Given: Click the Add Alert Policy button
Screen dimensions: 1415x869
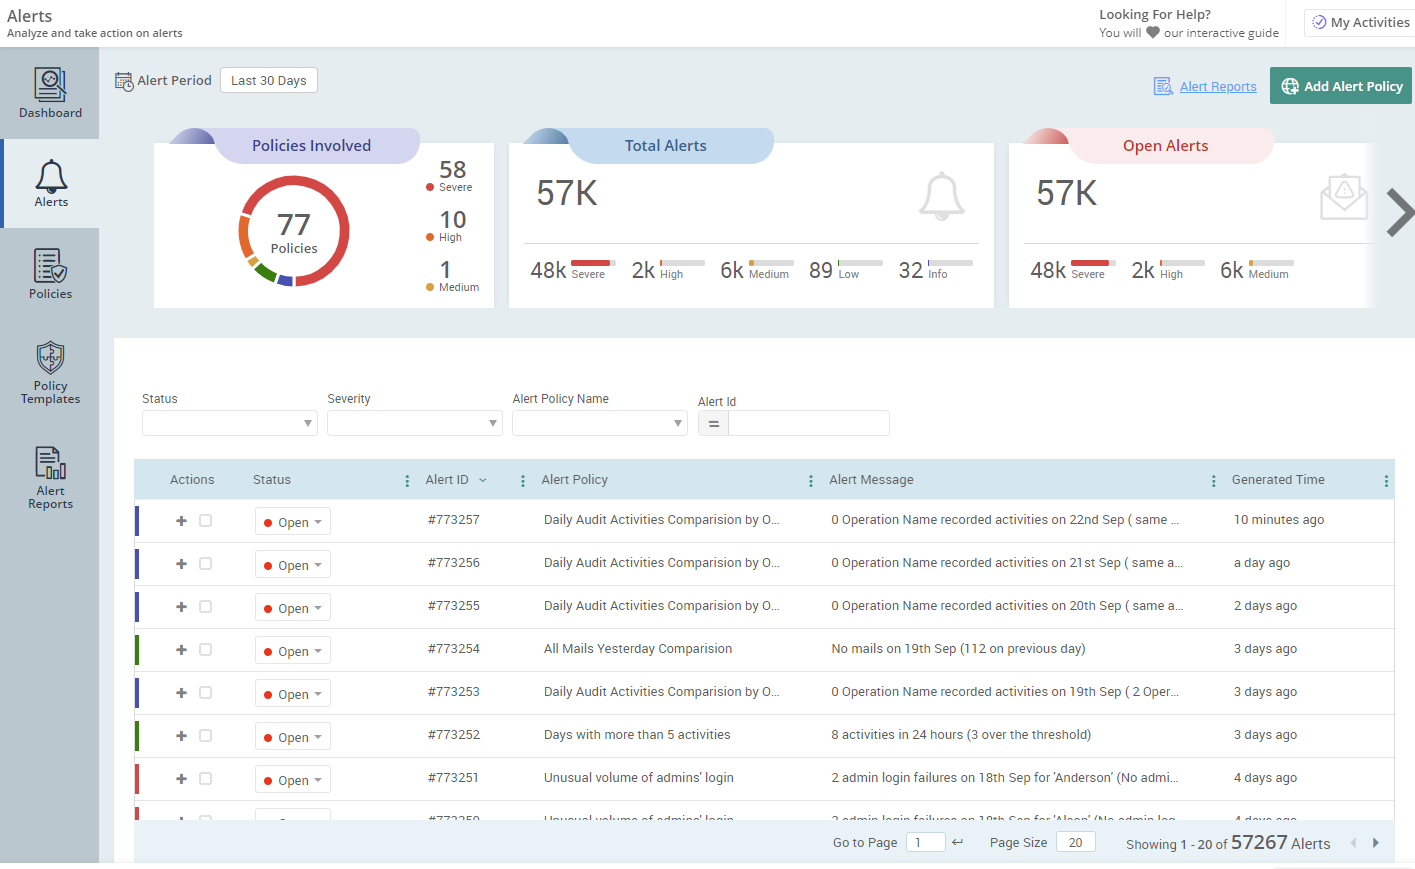Looking at the screenshot, I should [1341, 86].
